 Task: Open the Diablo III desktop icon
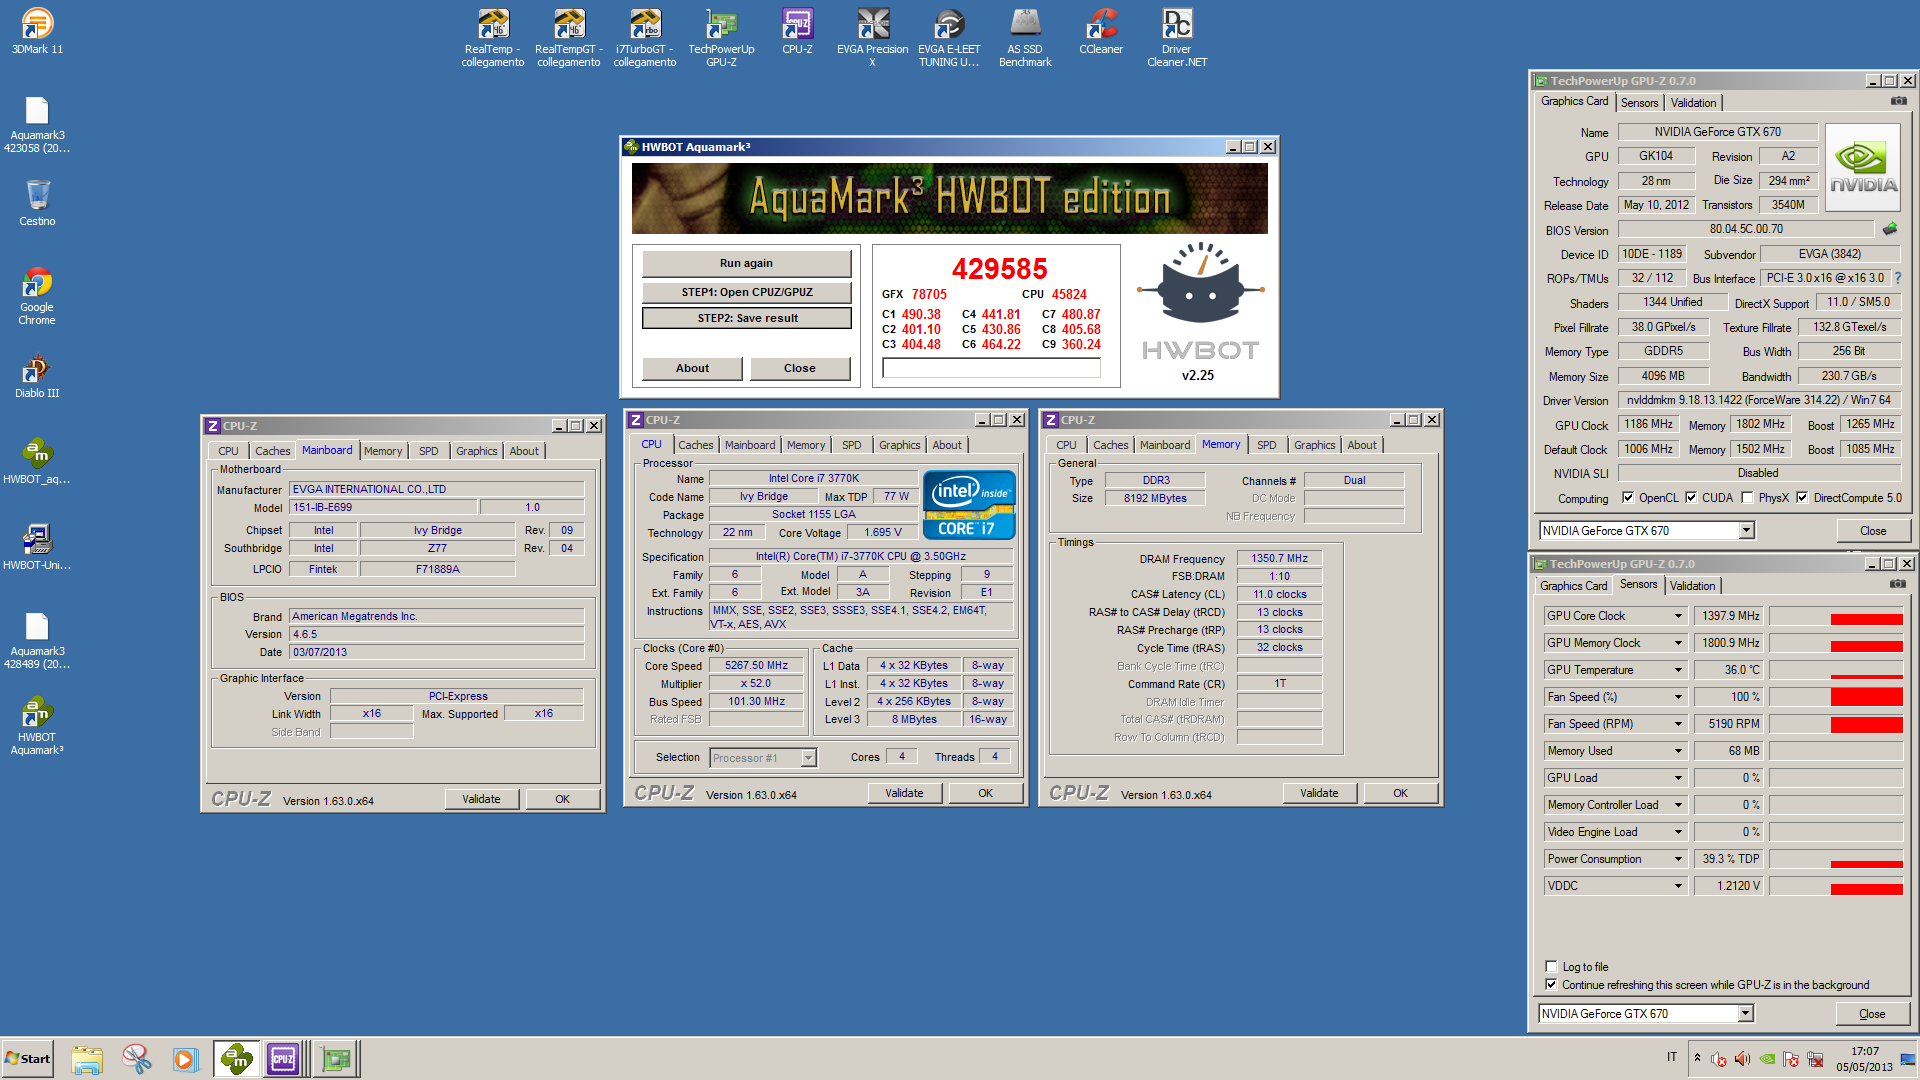coord(37,376)
